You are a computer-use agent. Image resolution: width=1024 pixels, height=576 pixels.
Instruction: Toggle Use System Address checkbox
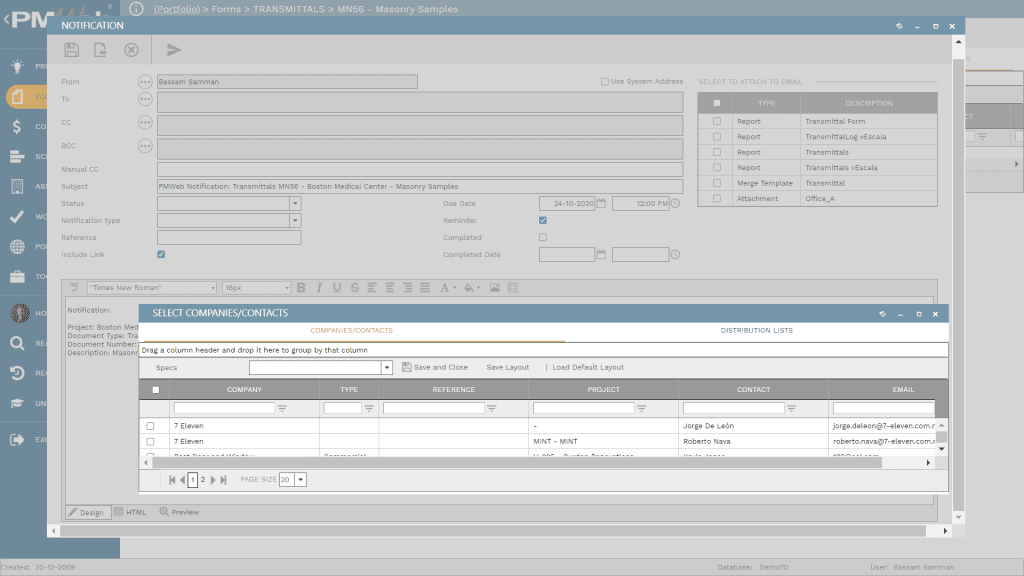(605, 82)
